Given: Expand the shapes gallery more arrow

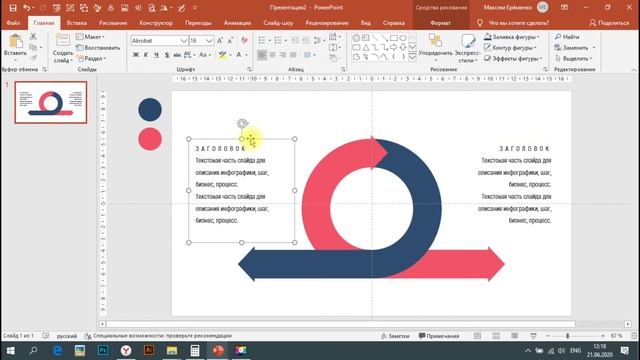Looking at the screenshot, I should (412, 57).
